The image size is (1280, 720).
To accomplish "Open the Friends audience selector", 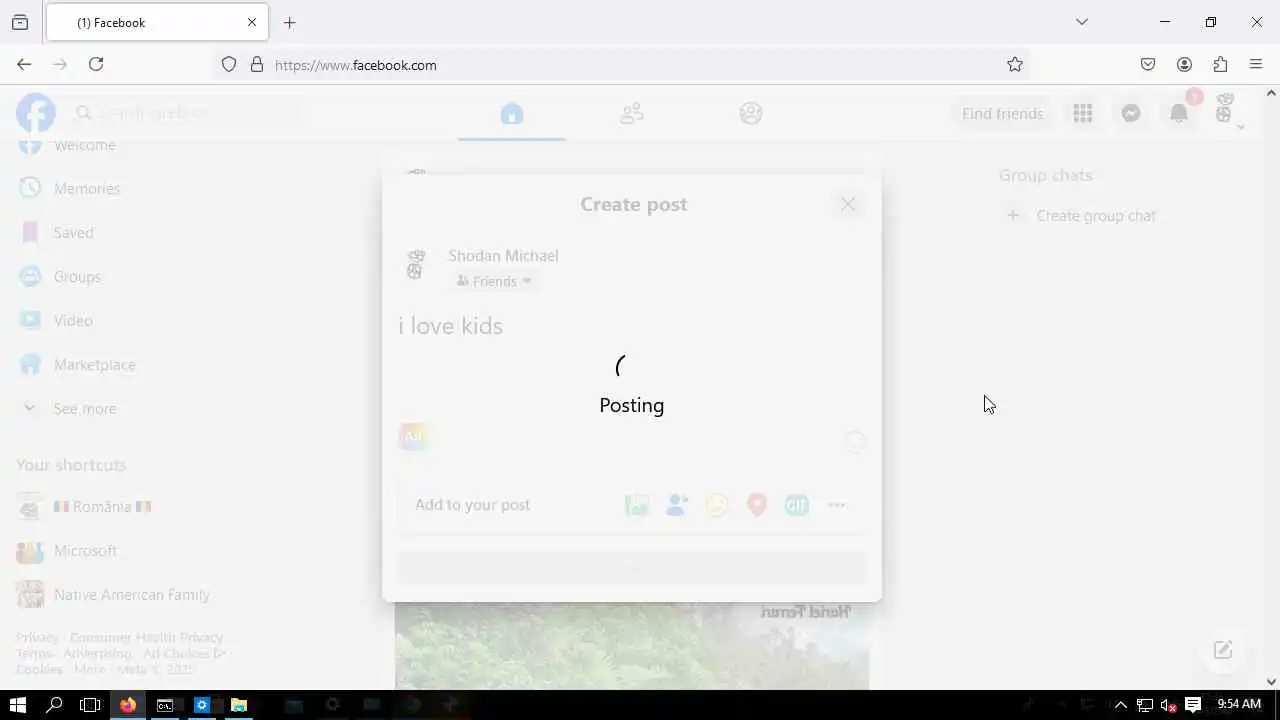I will [x=494, y=281].
